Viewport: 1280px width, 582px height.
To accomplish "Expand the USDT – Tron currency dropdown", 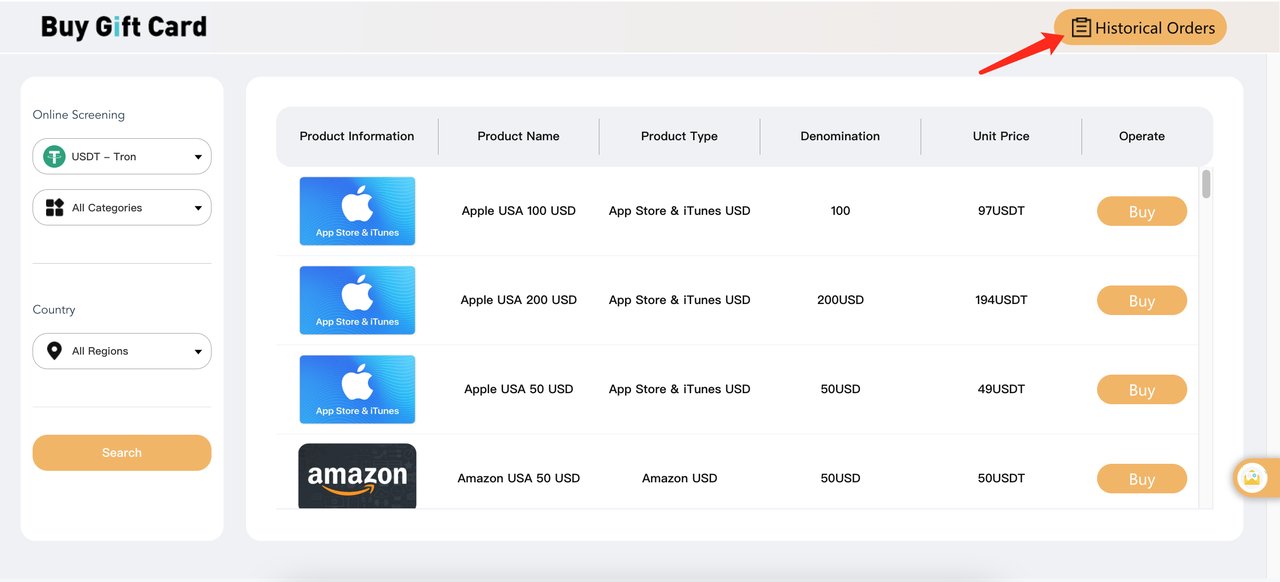I will click(197, 157).
